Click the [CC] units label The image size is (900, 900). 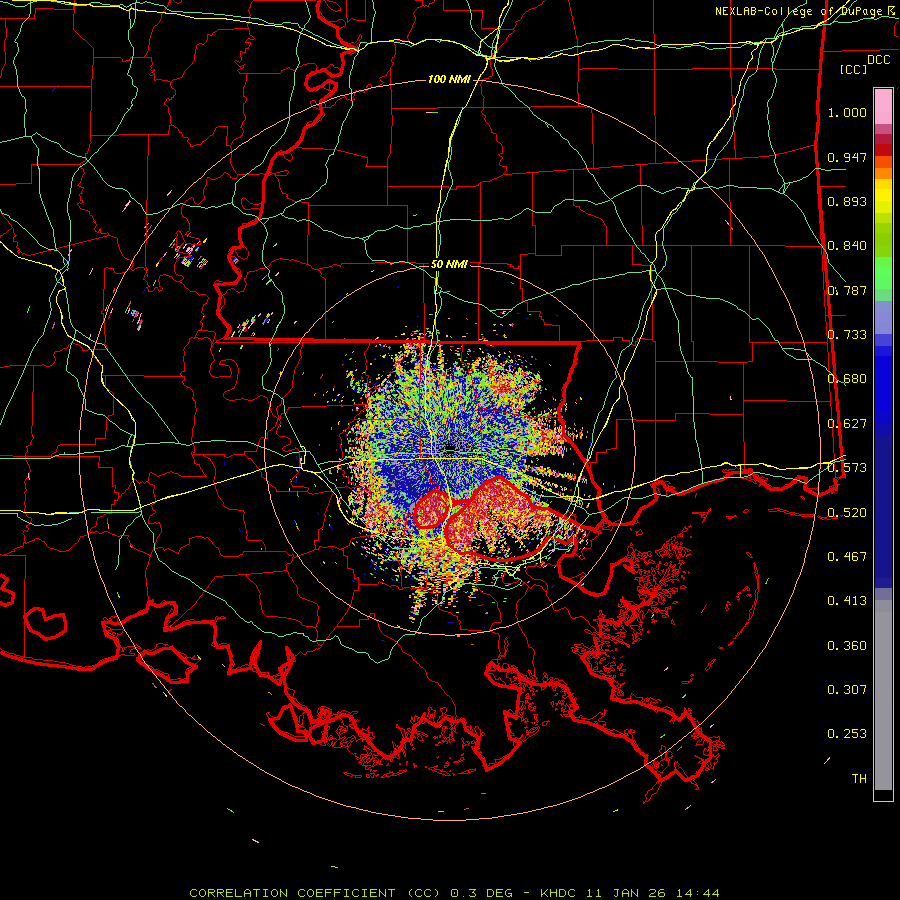pyautogui.click(x=854, y=69)
